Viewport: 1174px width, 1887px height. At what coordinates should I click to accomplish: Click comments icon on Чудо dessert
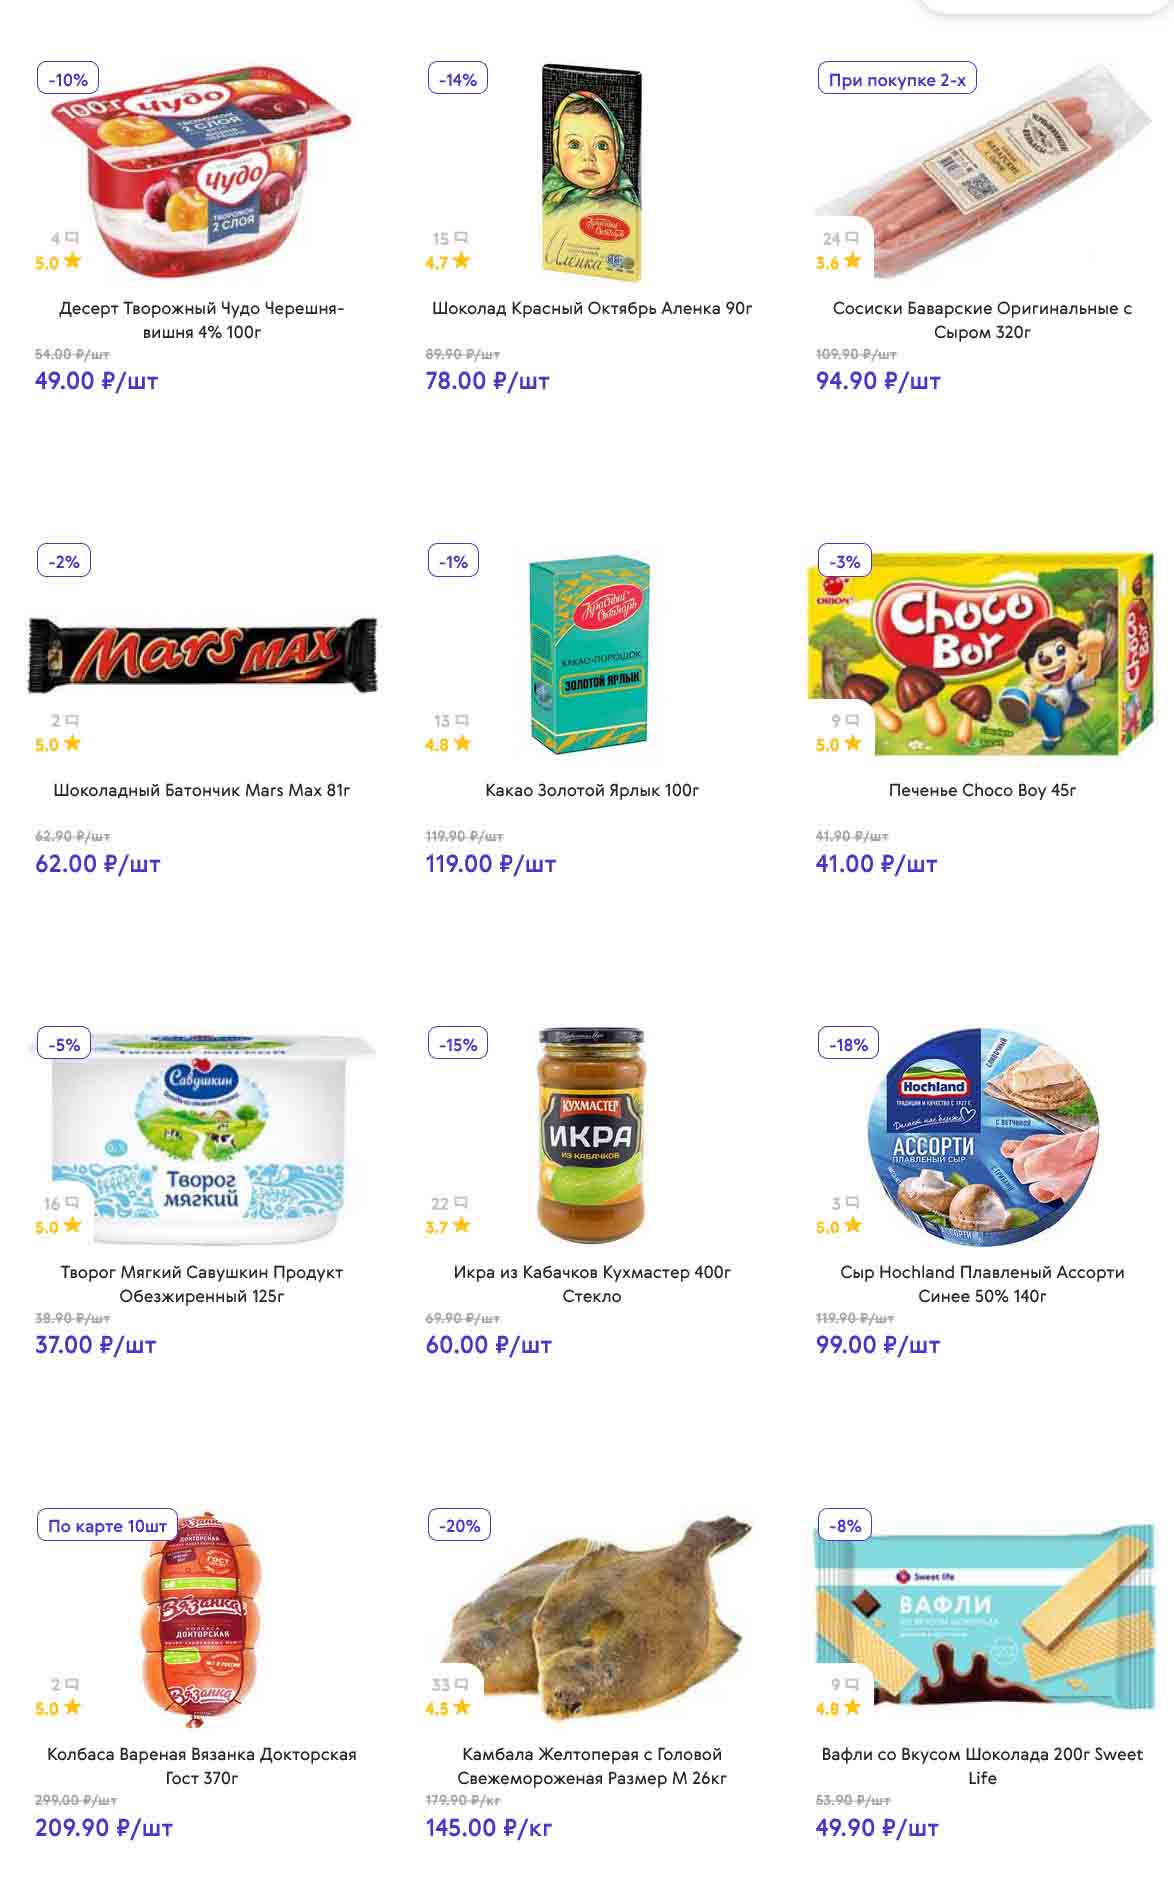[x=71, y=238]
